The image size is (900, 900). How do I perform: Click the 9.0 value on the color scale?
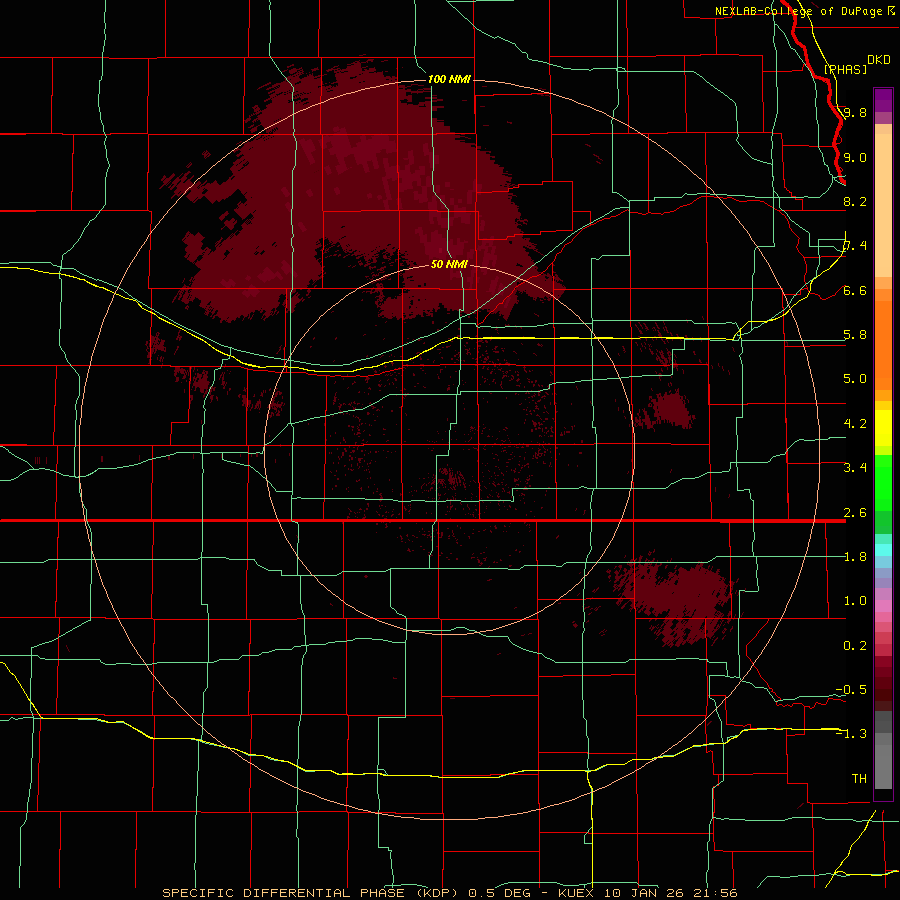855,157
